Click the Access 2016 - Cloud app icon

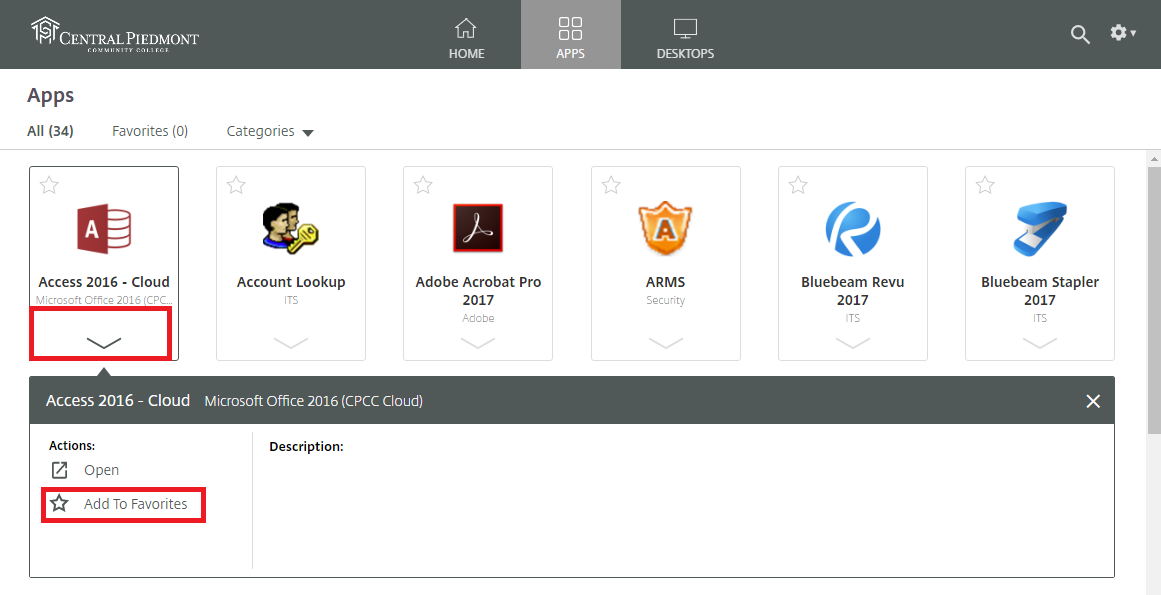click(104, 229)
